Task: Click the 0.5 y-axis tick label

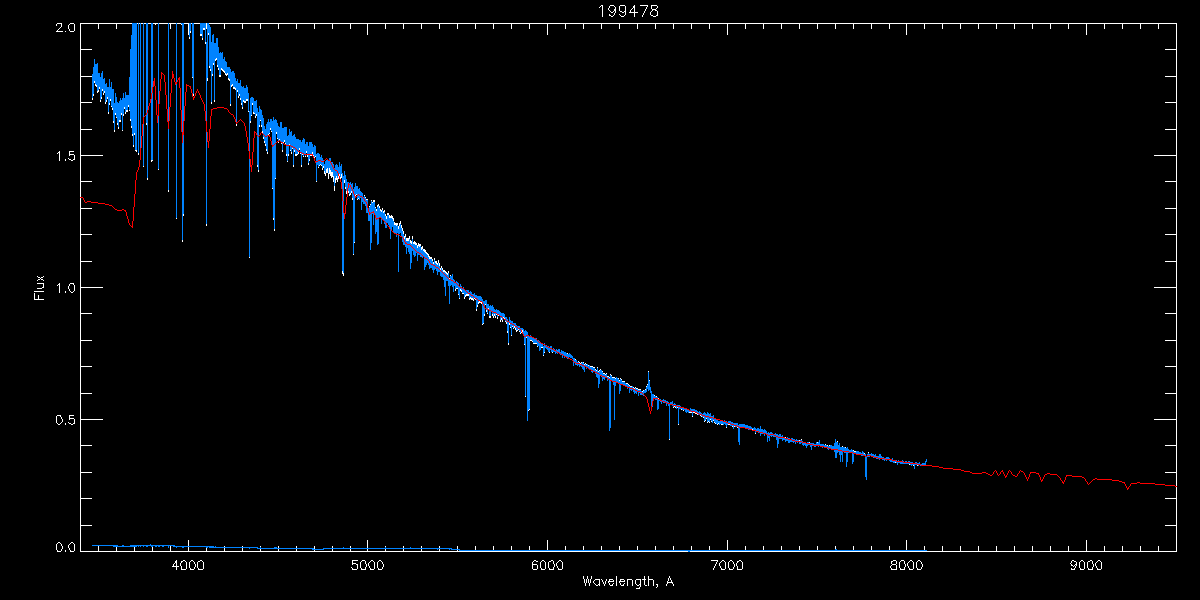Action: coord(65,419)
